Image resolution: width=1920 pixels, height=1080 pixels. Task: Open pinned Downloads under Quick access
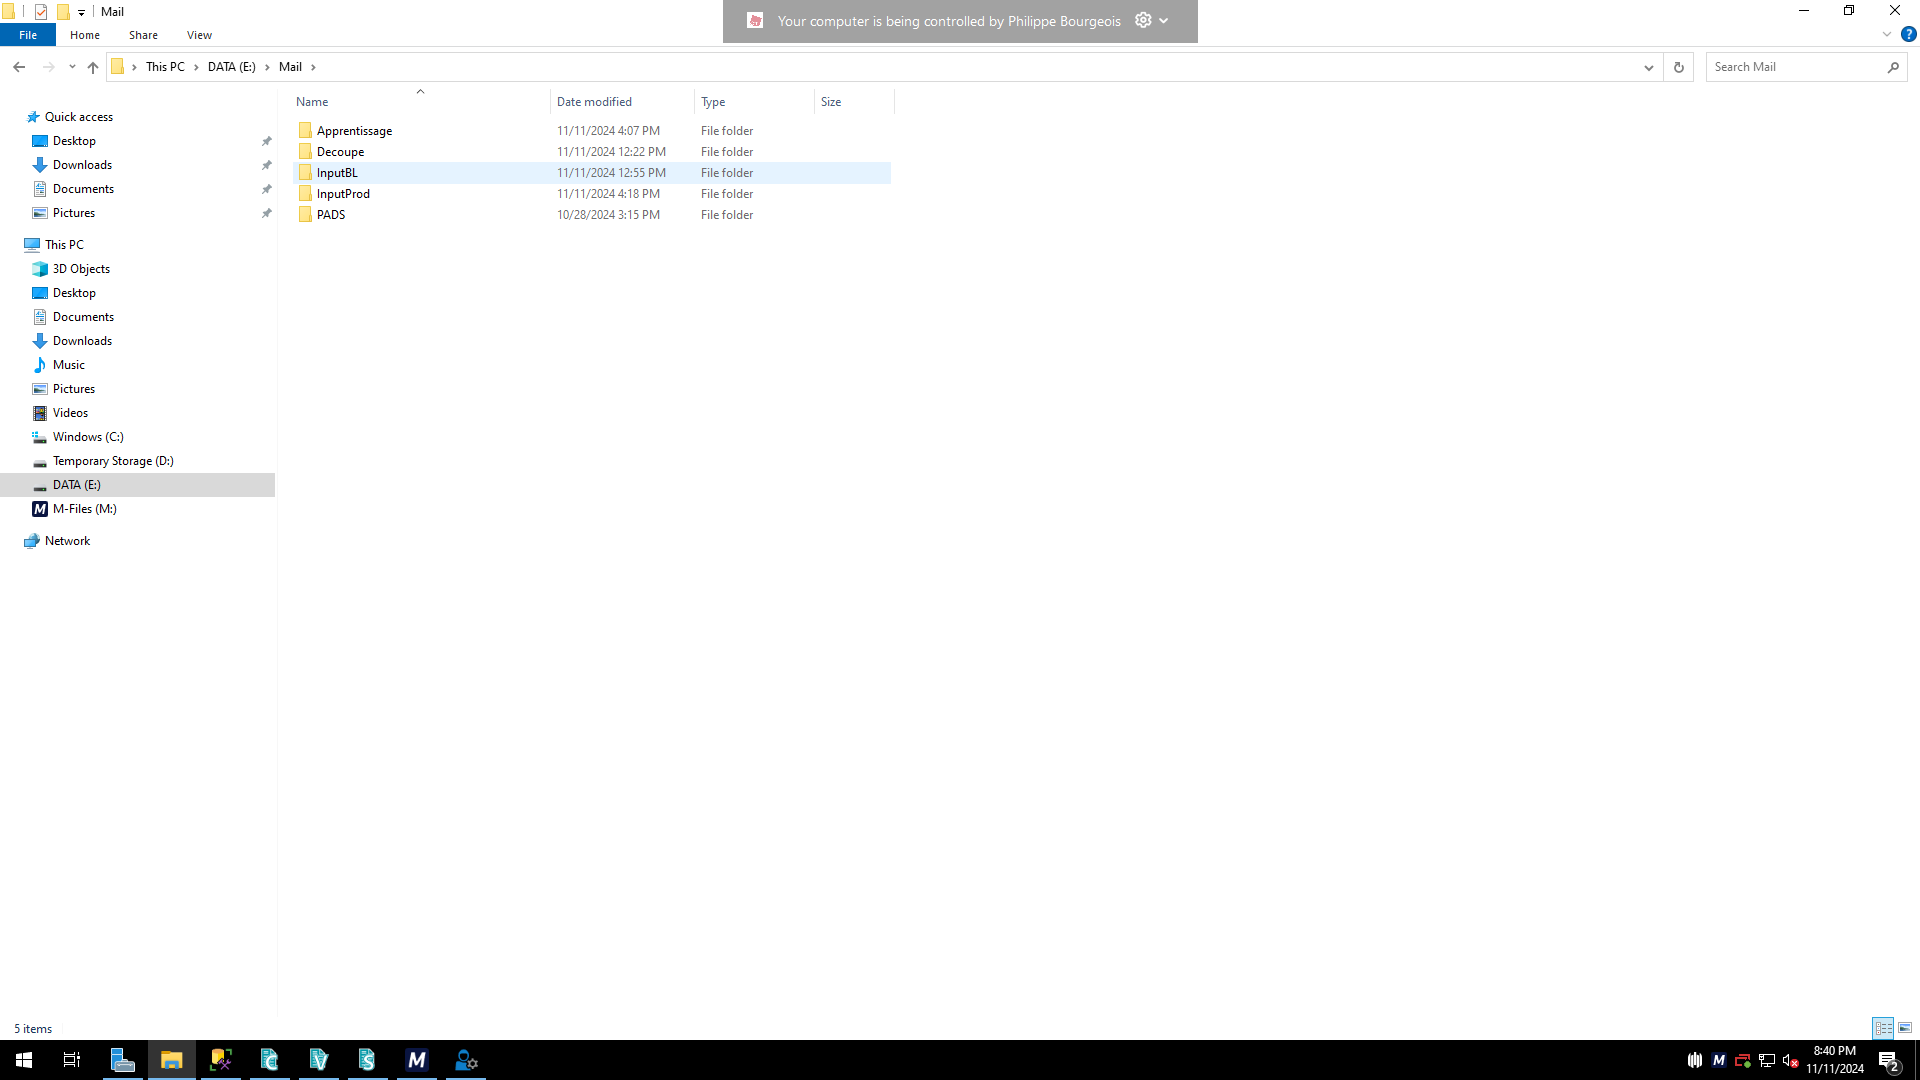tap(82, 165)
